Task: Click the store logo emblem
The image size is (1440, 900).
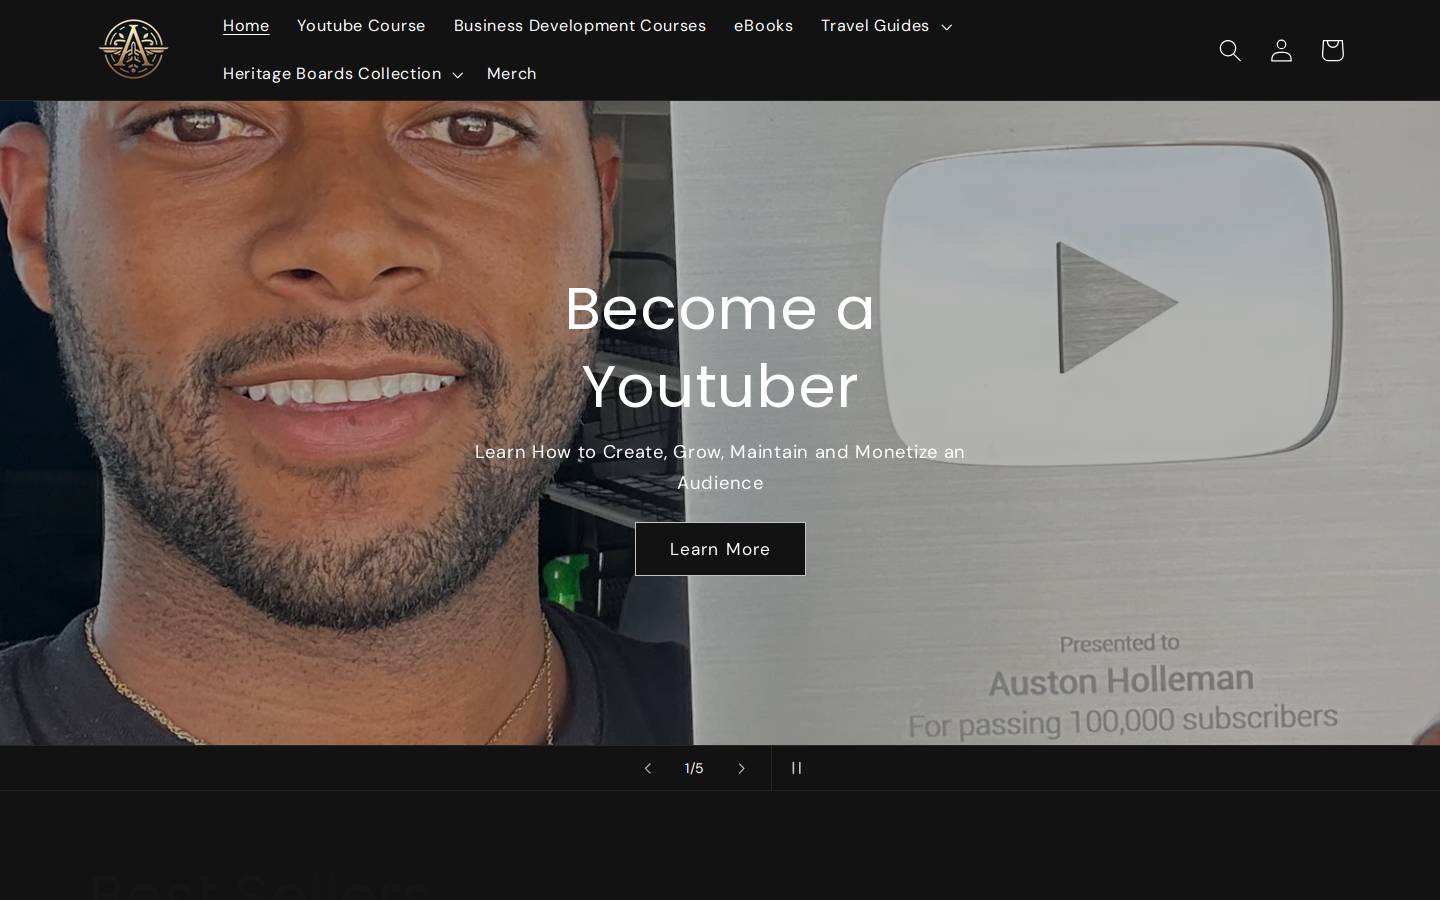Action: click(133, 49)
